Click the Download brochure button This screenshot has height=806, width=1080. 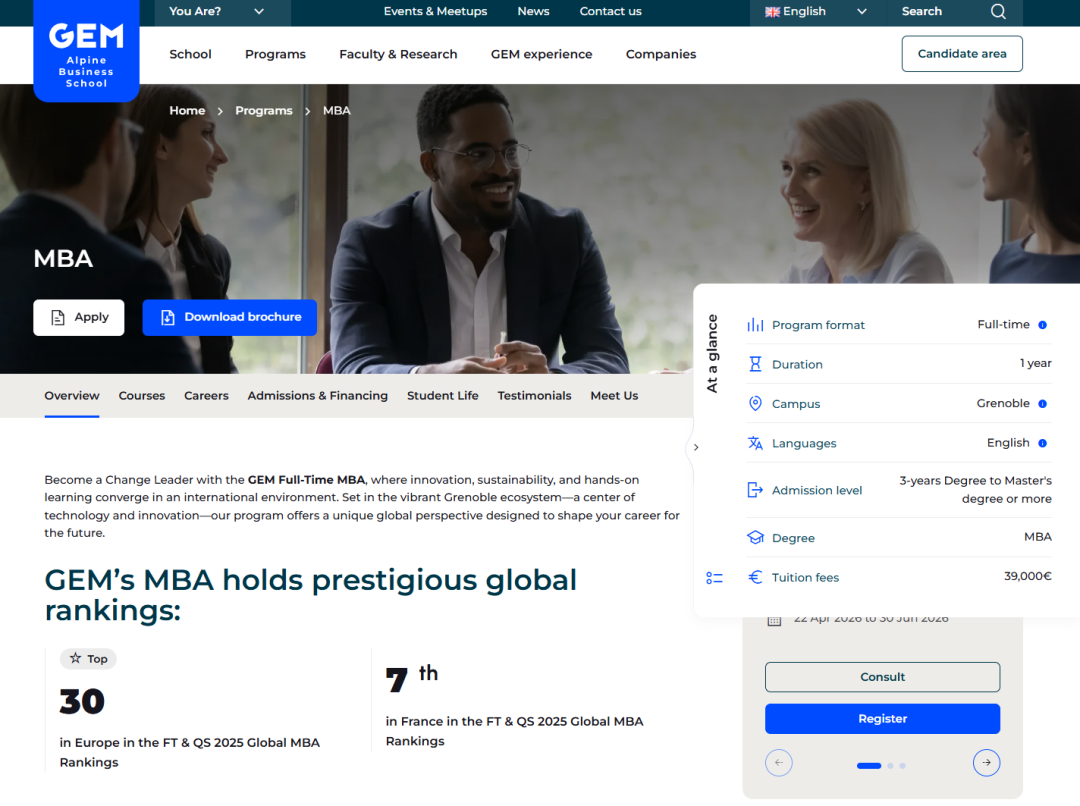tap(230, 317)
